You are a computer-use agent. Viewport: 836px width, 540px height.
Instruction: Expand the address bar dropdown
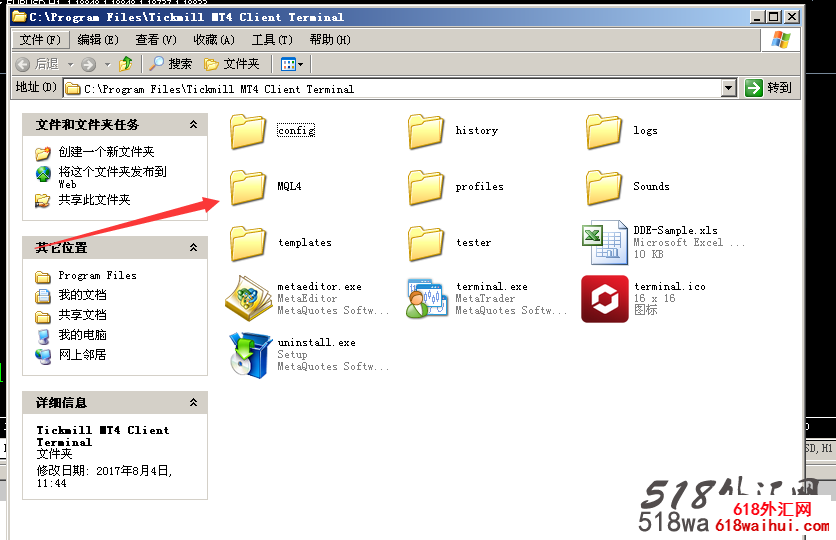pyautogui.click(x=729, y=88)
